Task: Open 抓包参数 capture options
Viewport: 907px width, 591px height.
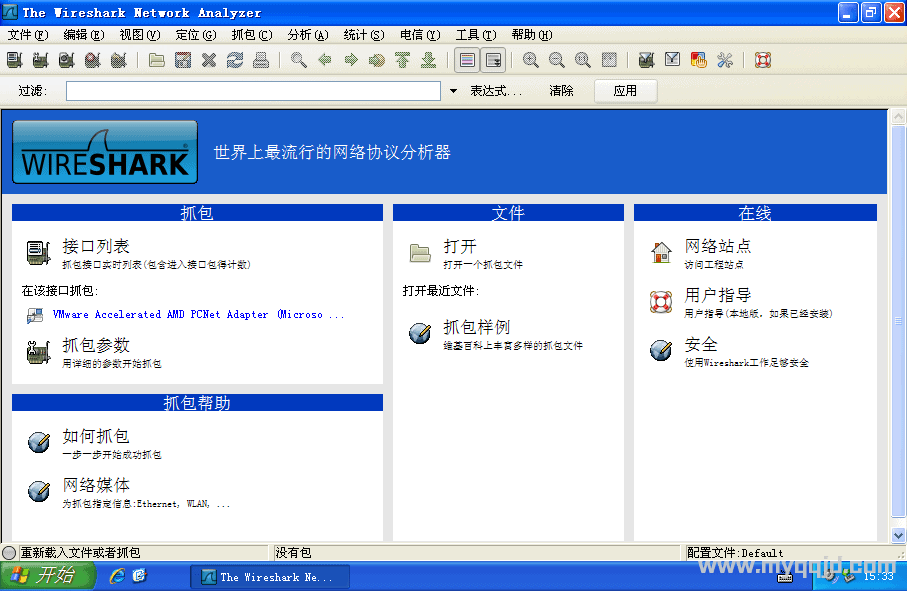Action: [x=96, y=345]
